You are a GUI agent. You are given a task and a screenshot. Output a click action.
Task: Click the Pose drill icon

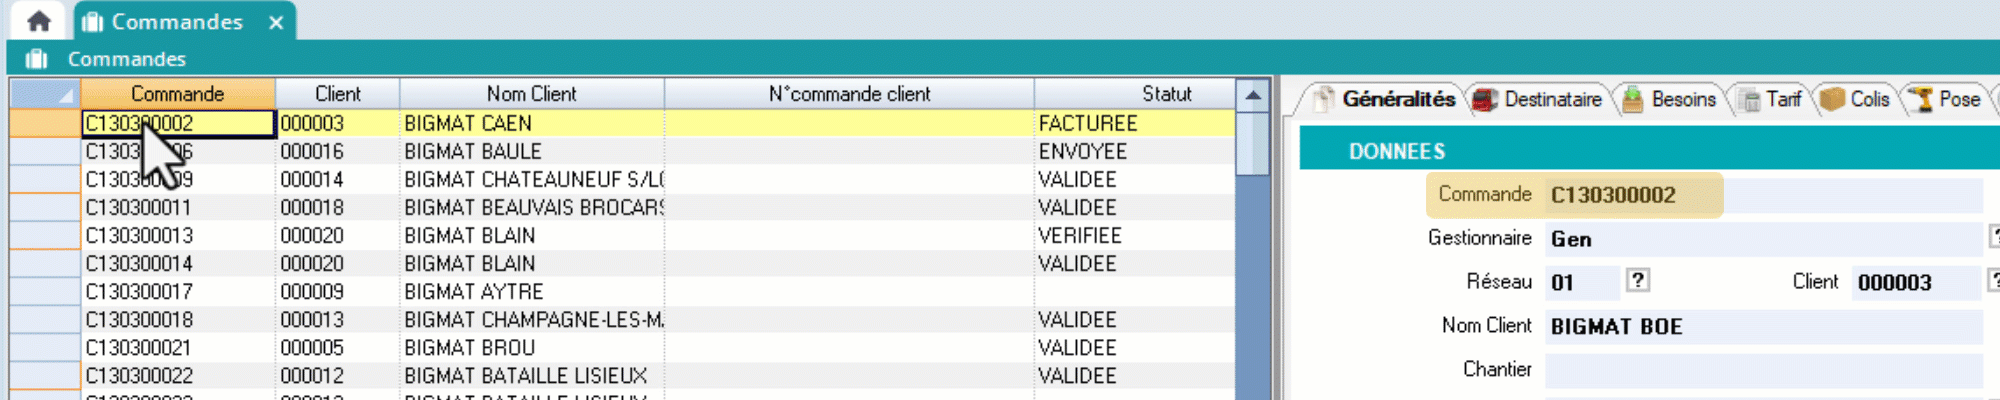[1921, 100]
